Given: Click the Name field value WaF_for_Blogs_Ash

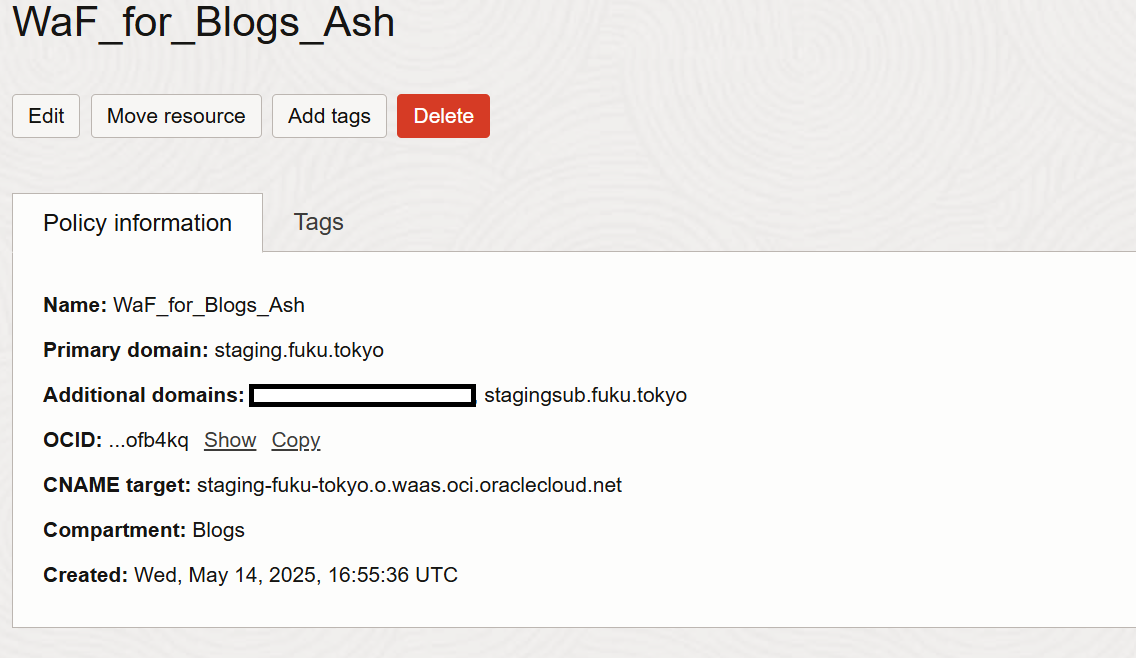Looking at the screenshot, I should pyautogui.click(x=209, y=305).
